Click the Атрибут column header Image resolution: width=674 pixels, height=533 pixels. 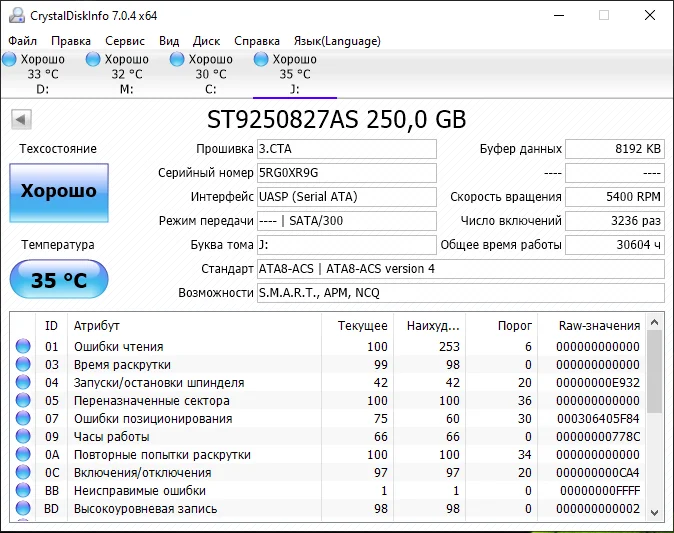coord(194,326)
